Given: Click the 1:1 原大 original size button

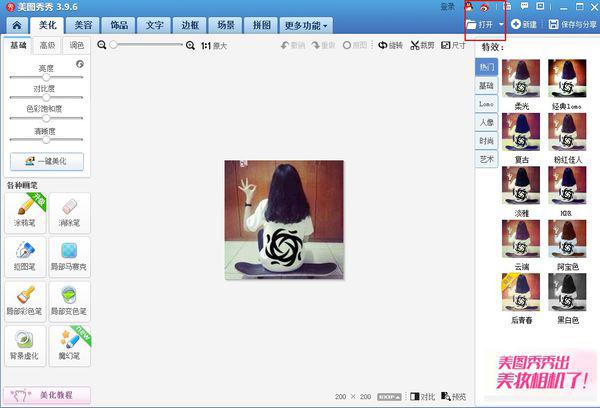Looking at the screenshot, I should (214, 46).
